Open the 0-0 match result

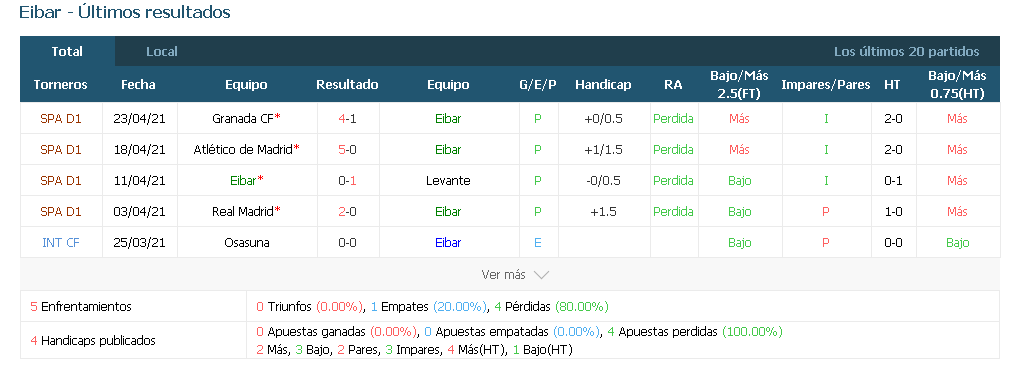click(x=348, y=243)
